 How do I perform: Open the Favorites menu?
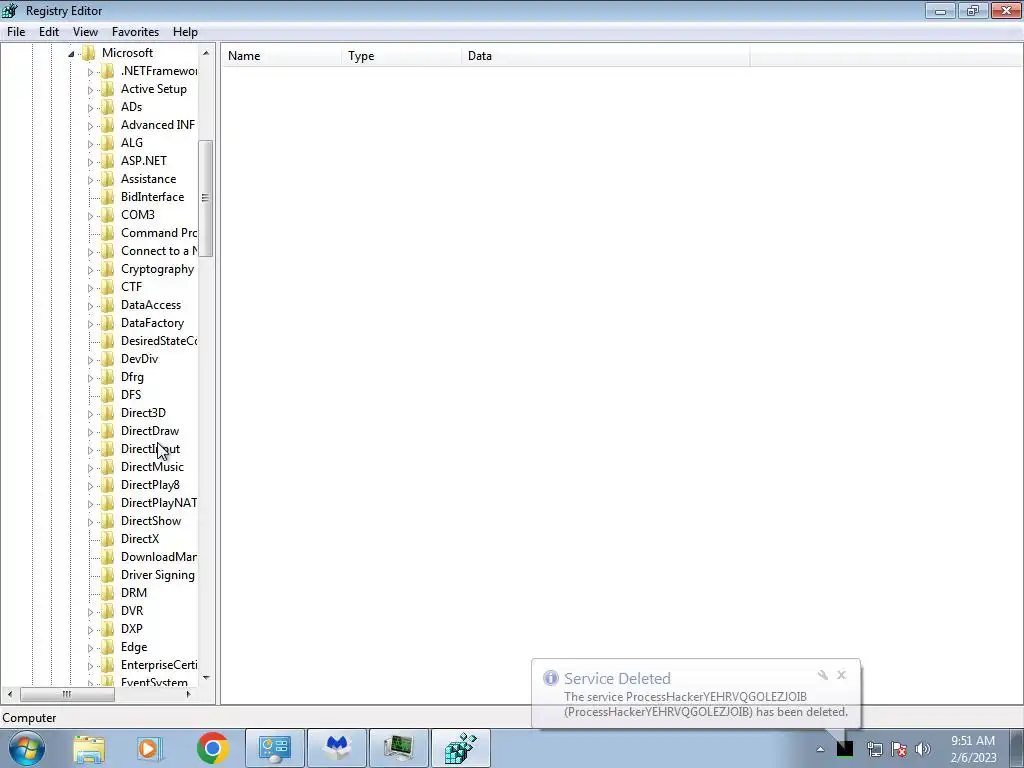pyautogui.click(x=135, y=31)
